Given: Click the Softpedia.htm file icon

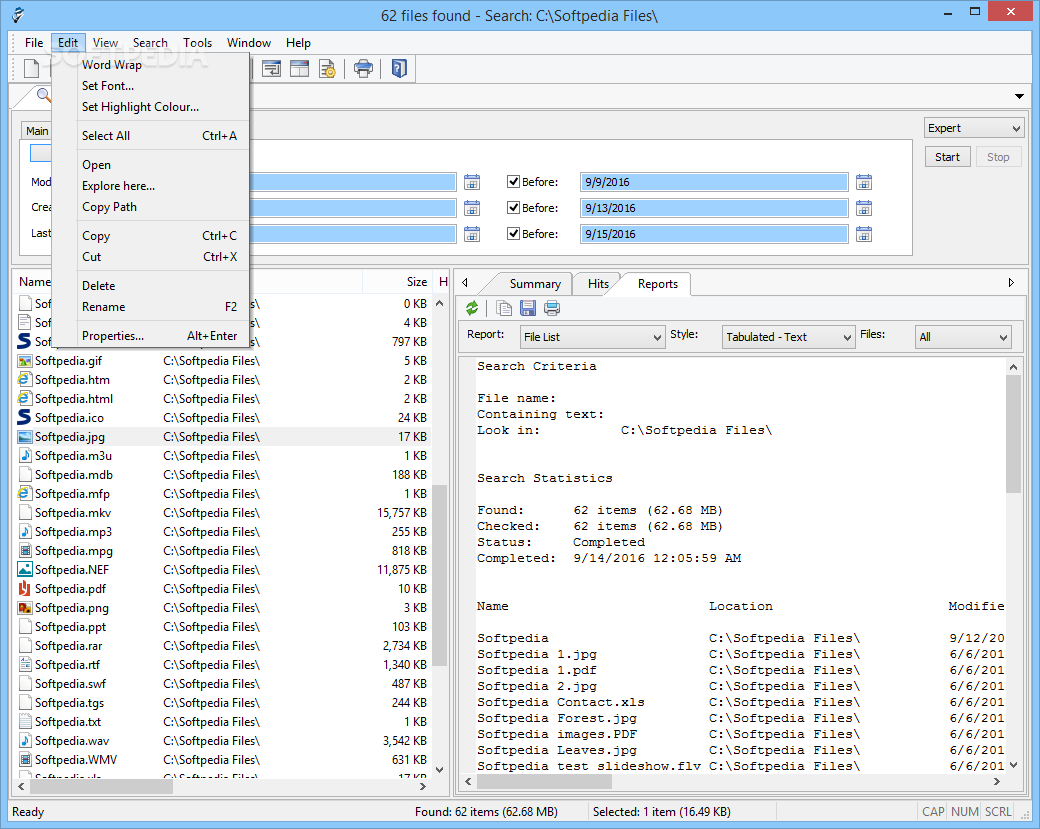Looking at the screenshot, I should [x=25, y=379].
